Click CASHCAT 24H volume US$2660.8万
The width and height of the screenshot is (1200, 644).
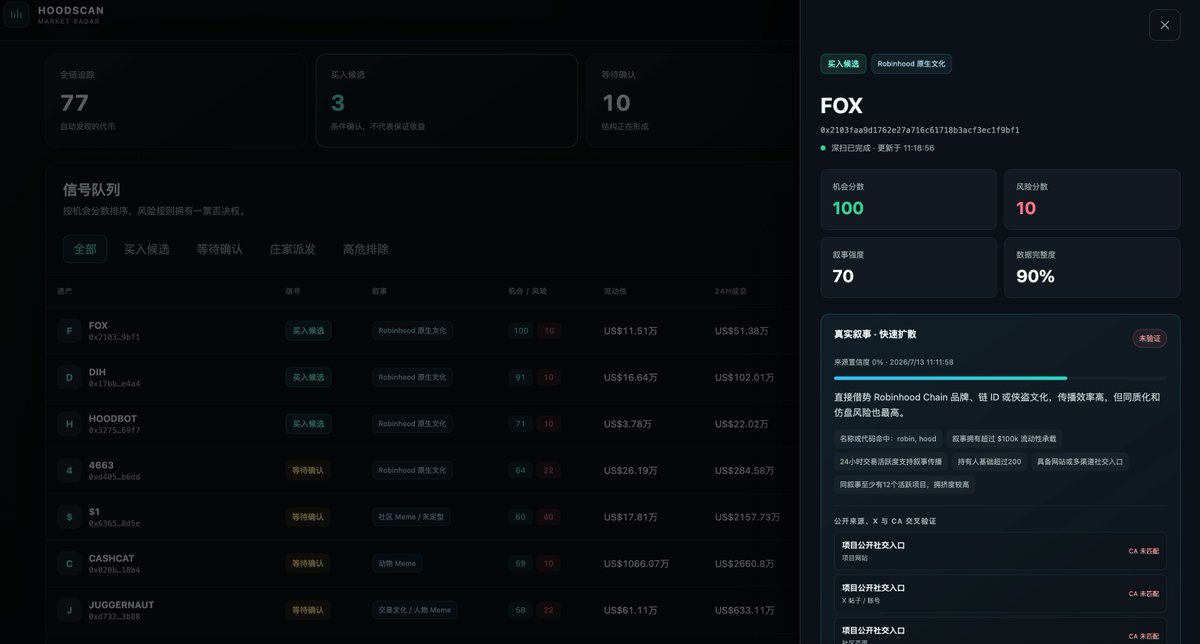tap(744, 563)
